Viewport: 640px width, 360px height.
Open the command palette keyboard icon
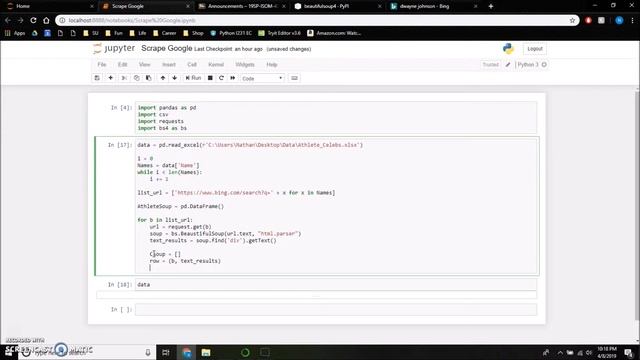point(294,78)
